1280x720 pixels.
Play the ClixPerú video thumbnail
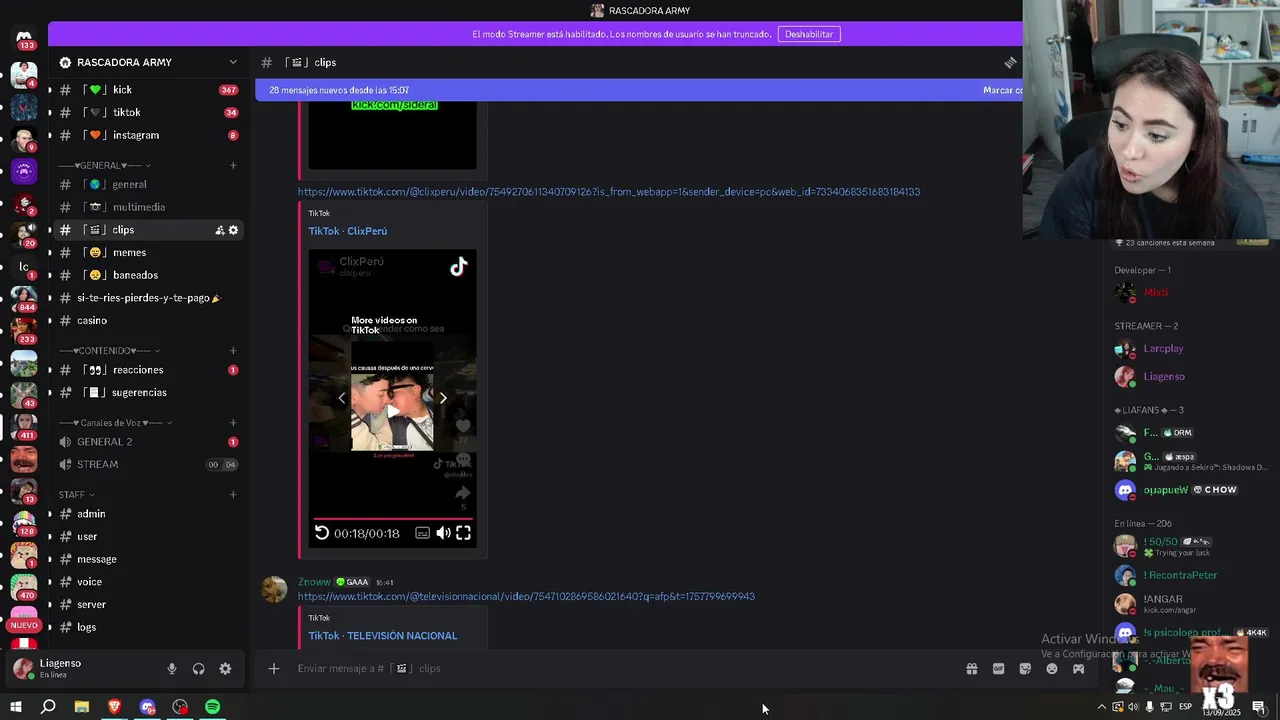392,411
